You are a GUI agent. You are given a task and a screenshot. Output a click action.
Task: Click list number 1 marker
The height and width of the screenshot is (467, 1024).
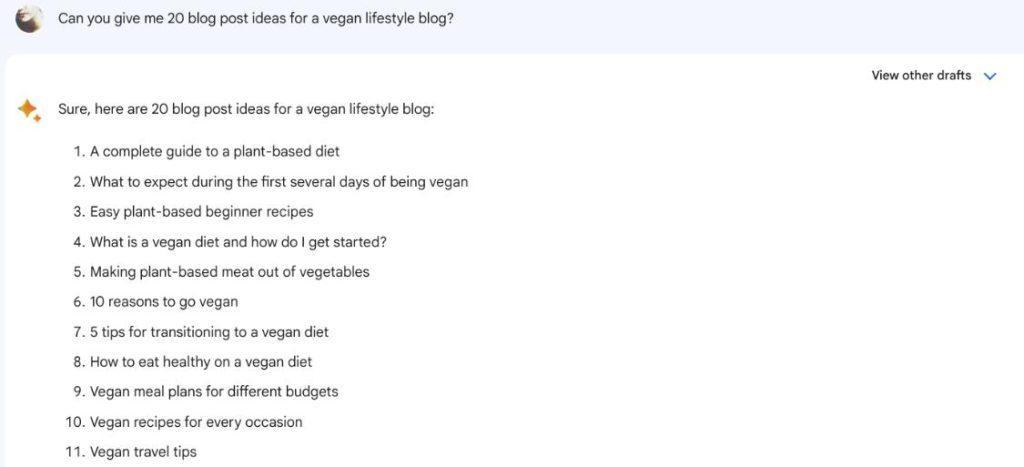tap(77, 152)
